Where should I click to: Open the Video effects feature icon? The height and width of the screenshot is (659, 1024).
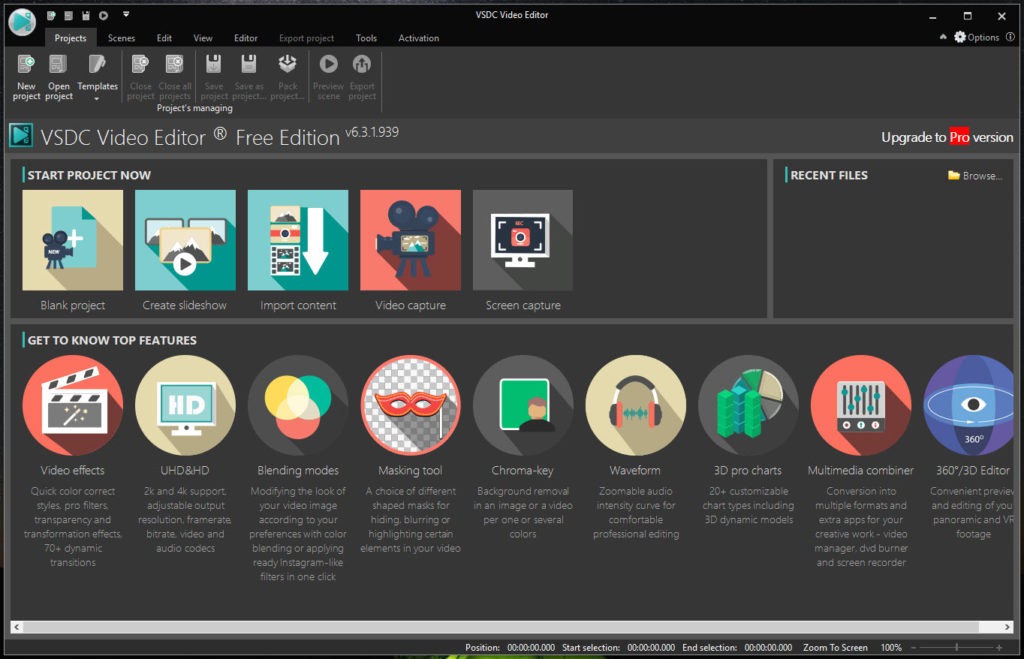72,405
